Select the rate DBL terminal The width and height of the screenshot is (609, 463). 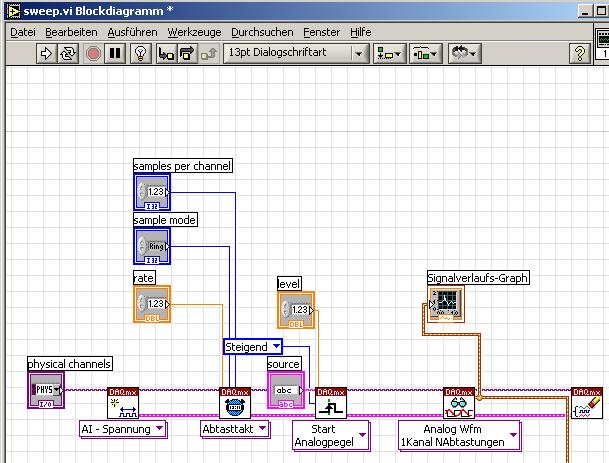tap(152, 304)
